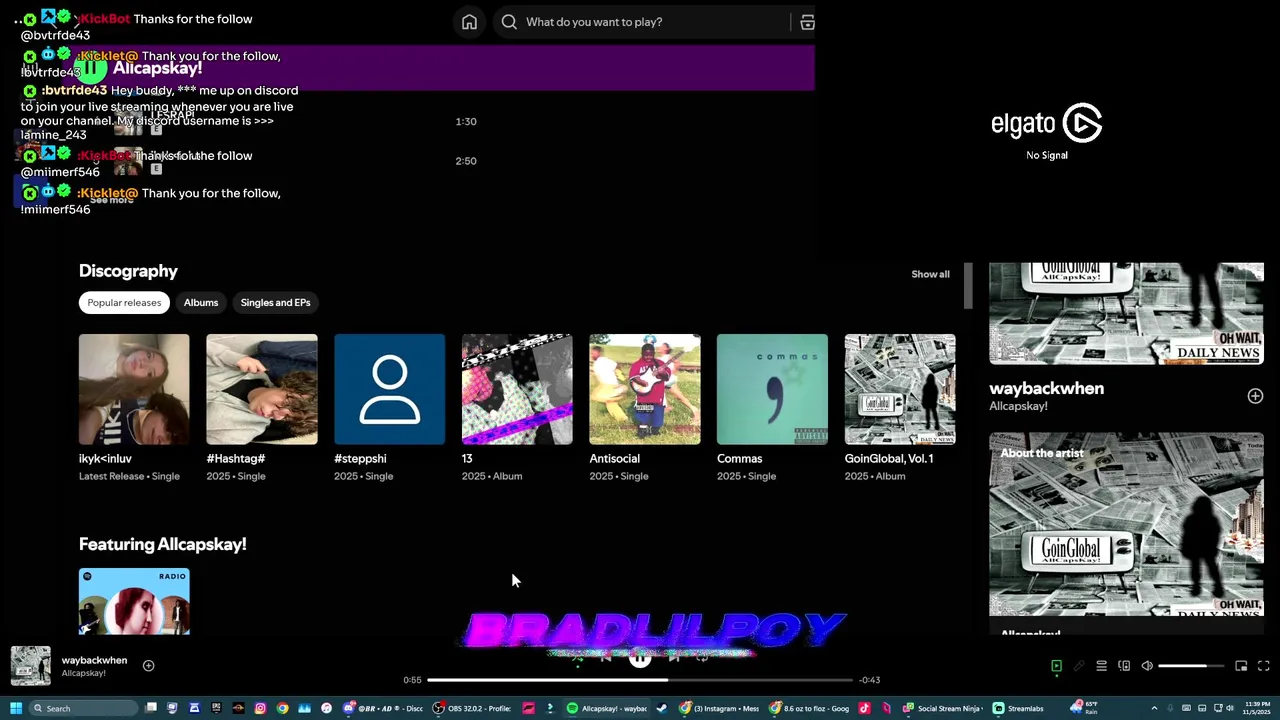The width and height of the screenshot is (1280, 720).
Task: Open the GoinGlobal, Vol. 1 album cover
Action: [900, 389]
